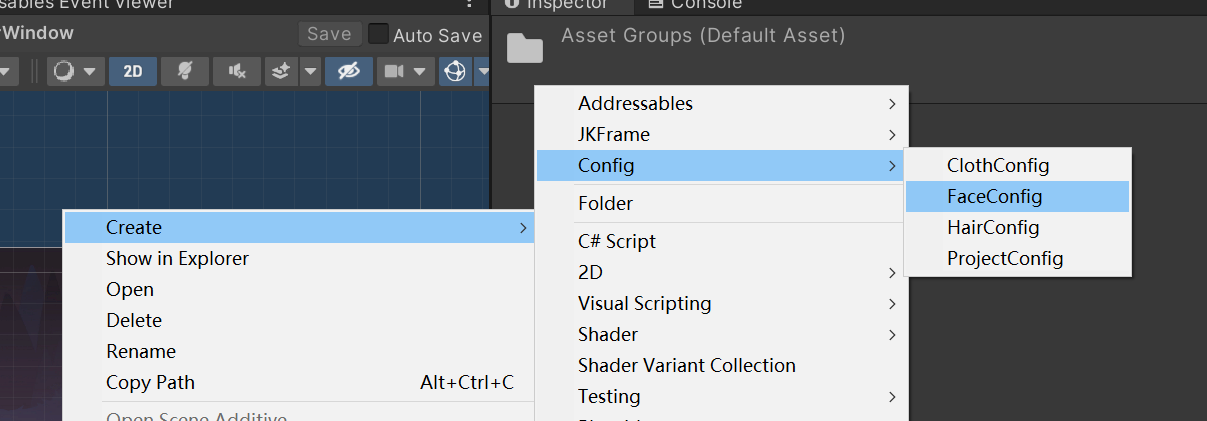Toggle the scene gizmos icon

(455, 71)
